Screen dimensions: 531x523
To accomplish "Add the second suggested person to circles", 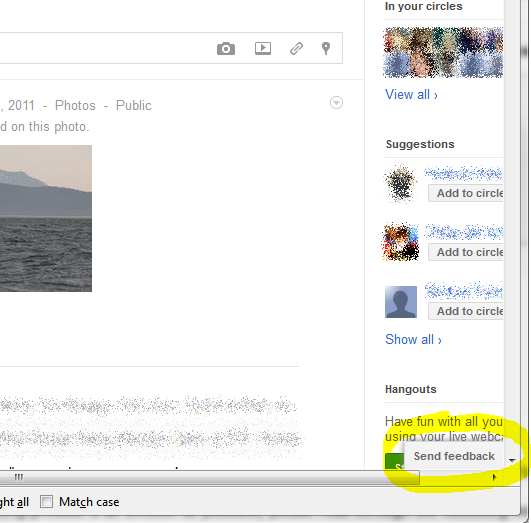I will (x=466, y=252).
